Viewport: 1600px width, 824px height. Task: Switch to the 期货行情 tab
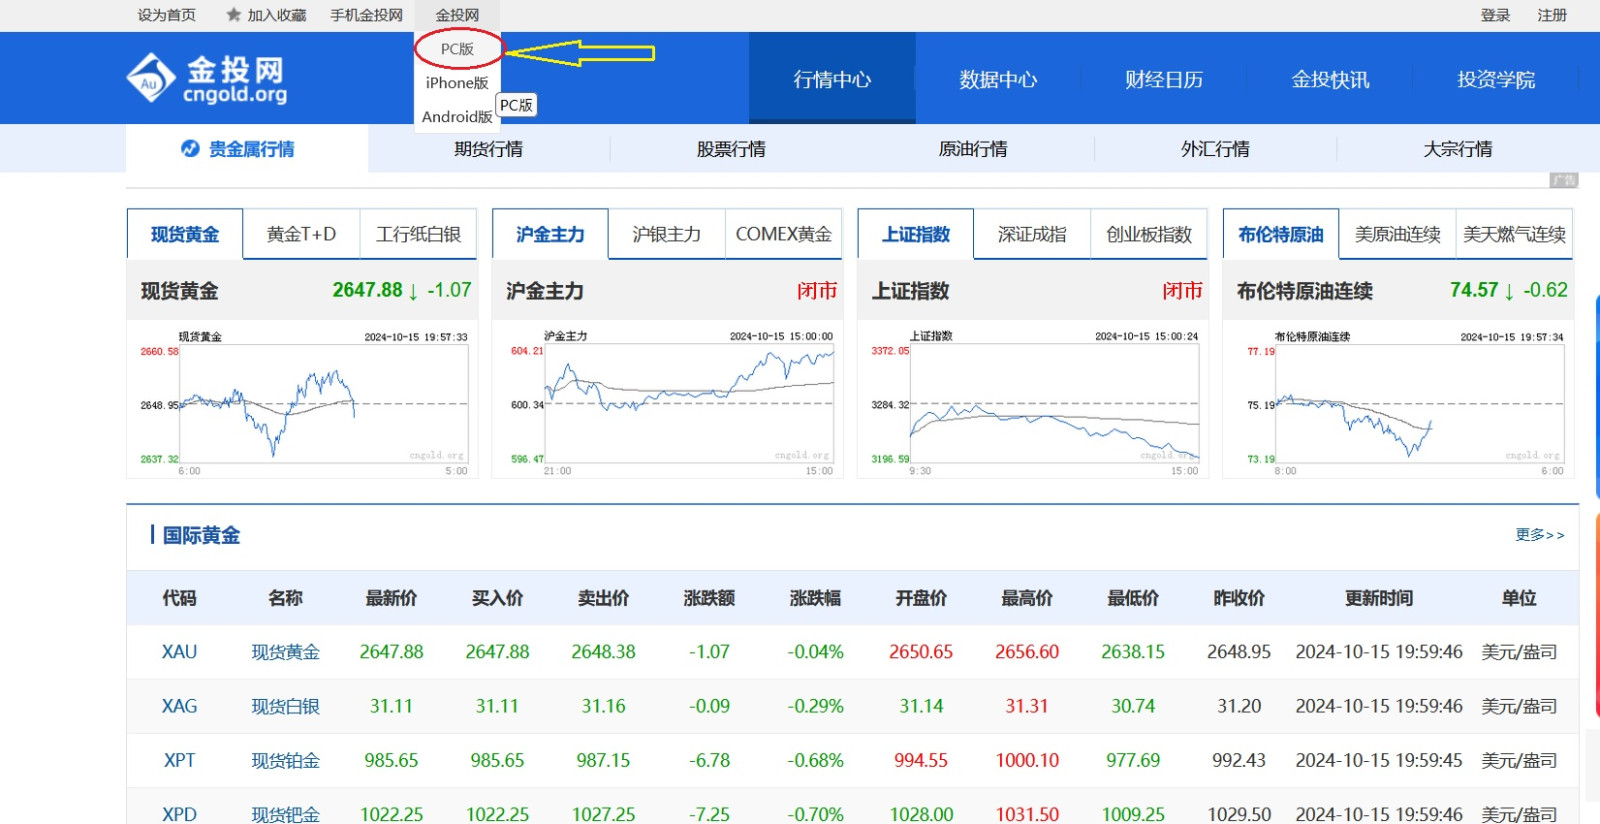(488, 149)
